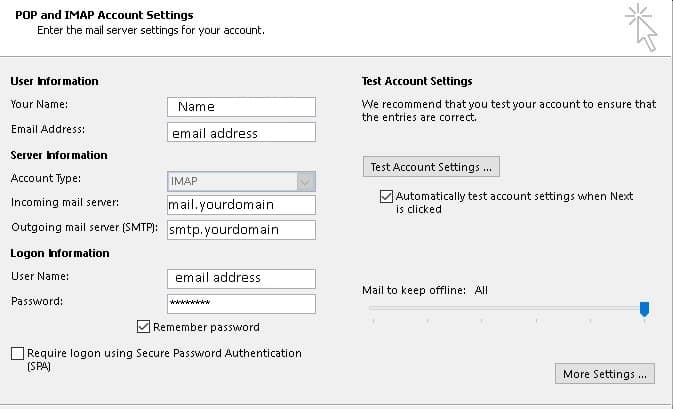Toggle the Remember password checkbox
The height and width of the screenshot is (409, 673).
pos(143,327)
